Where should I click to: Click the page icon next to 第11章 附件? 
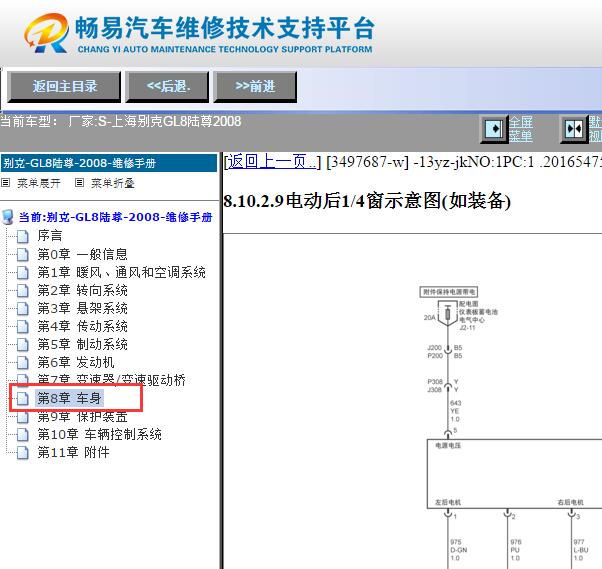(23, 453)
